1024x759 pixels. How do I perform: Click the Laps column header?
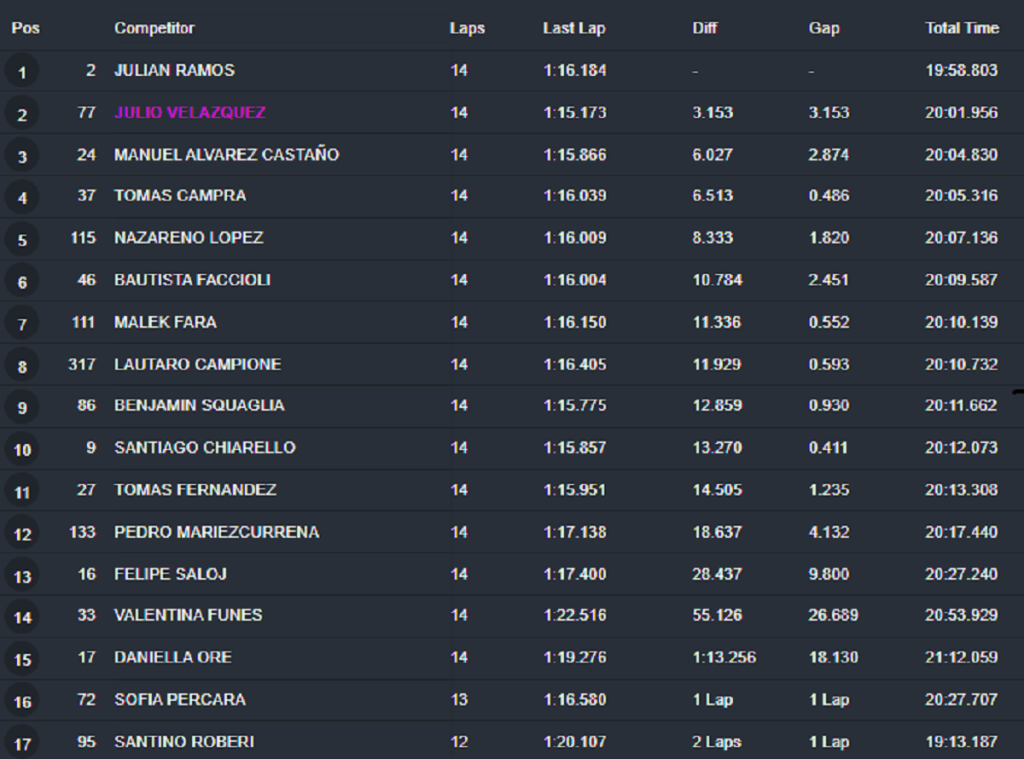(467, 28)
